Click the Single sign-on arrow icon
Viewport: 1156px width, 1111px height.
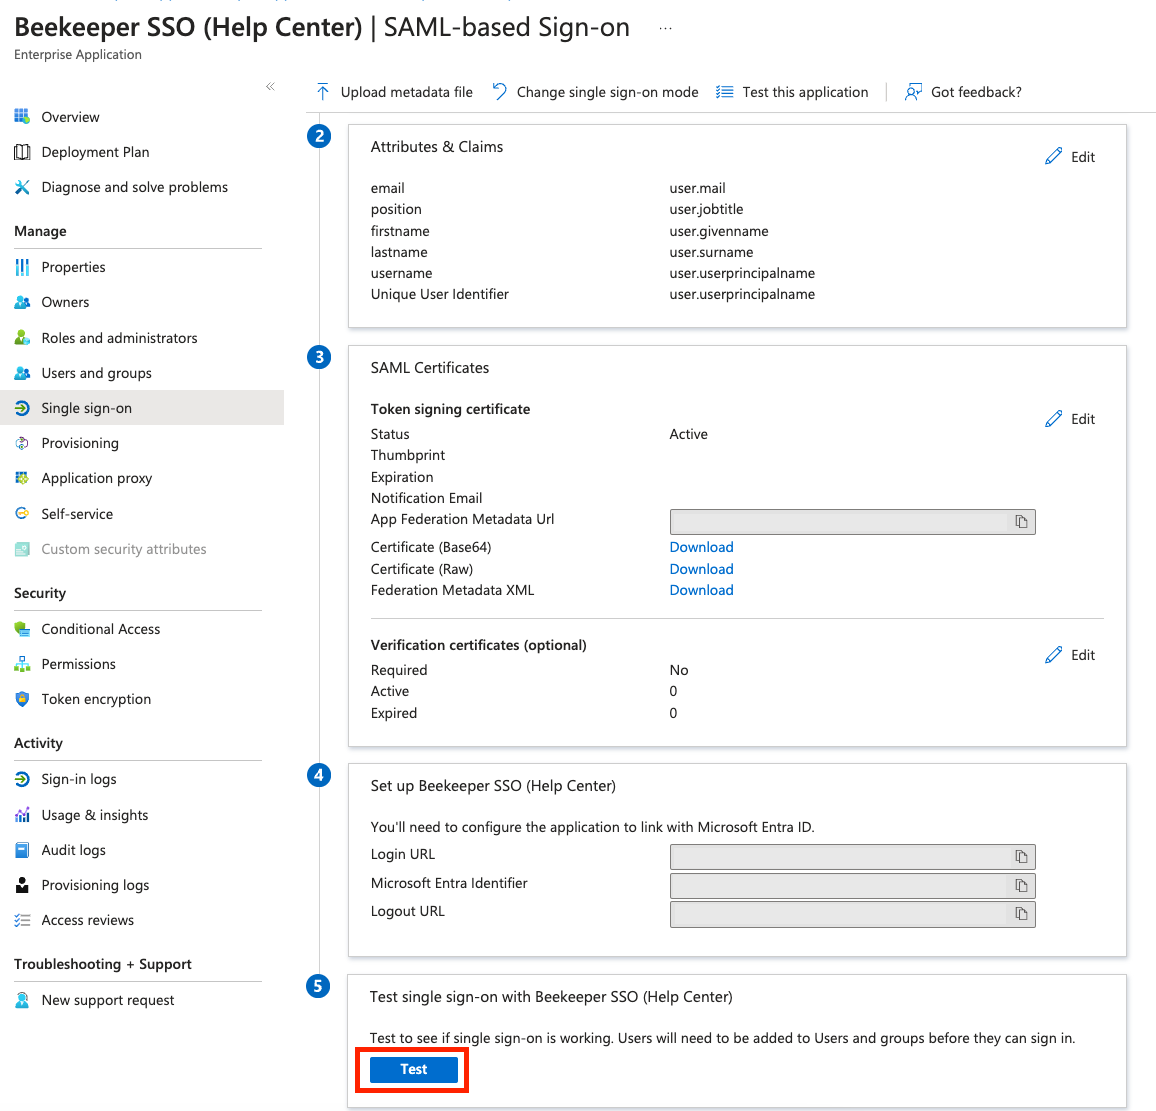[22, 408]
